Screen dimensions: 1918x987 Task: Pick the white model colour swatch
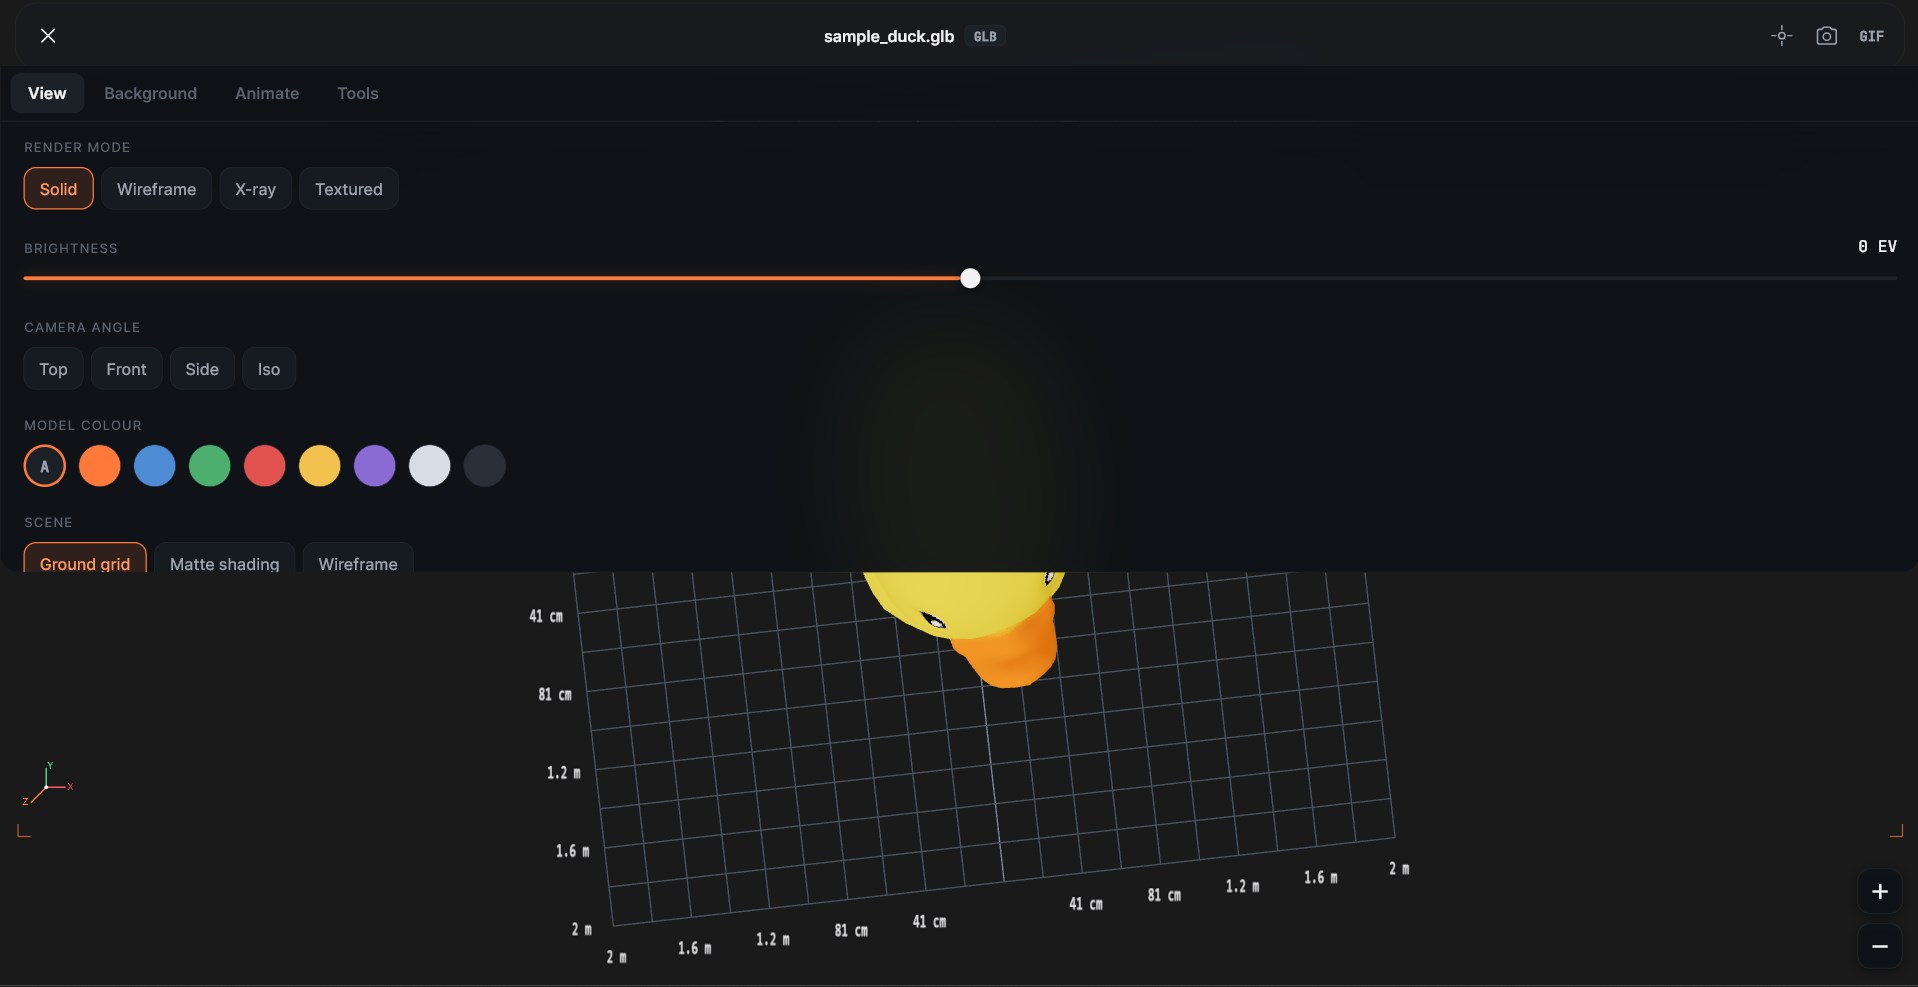pos(430,466)
